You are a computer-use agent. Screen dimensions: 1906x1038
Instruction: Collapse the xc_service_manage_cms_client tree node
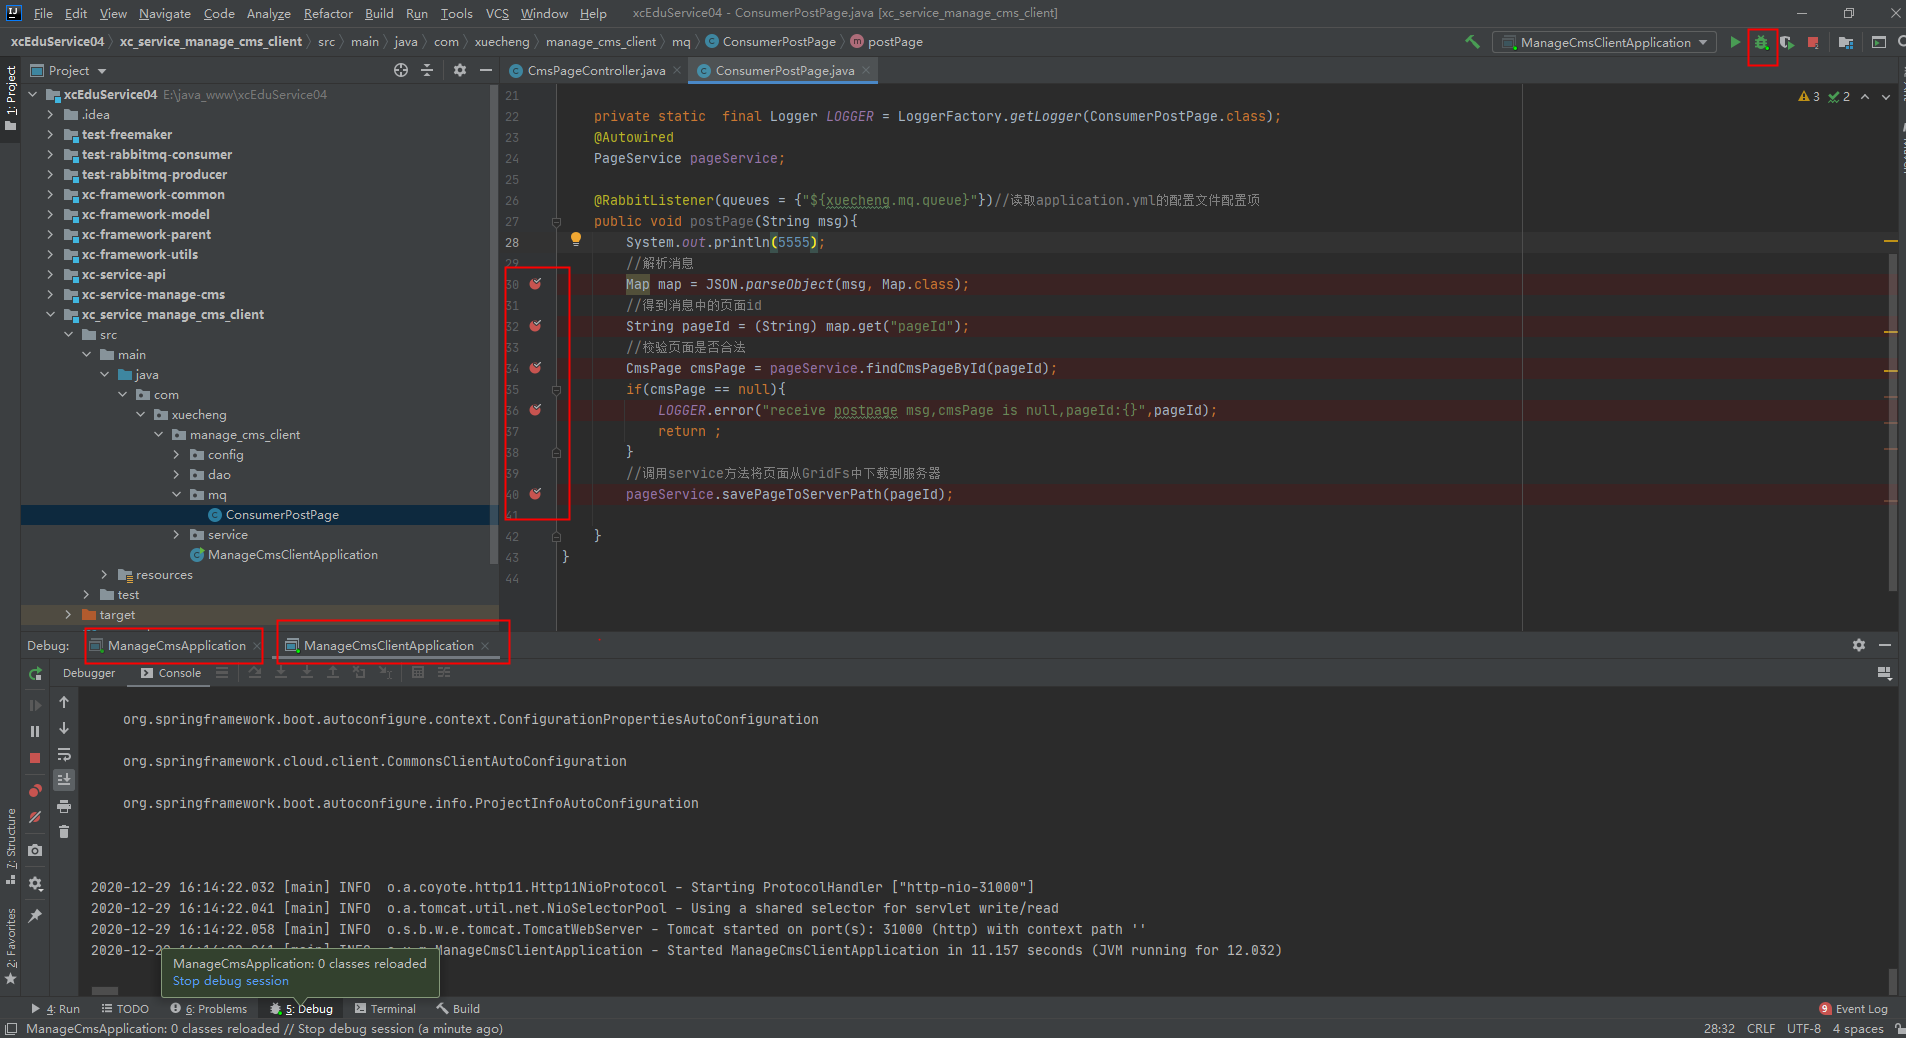pyautogui.click(x=51, y=314)
